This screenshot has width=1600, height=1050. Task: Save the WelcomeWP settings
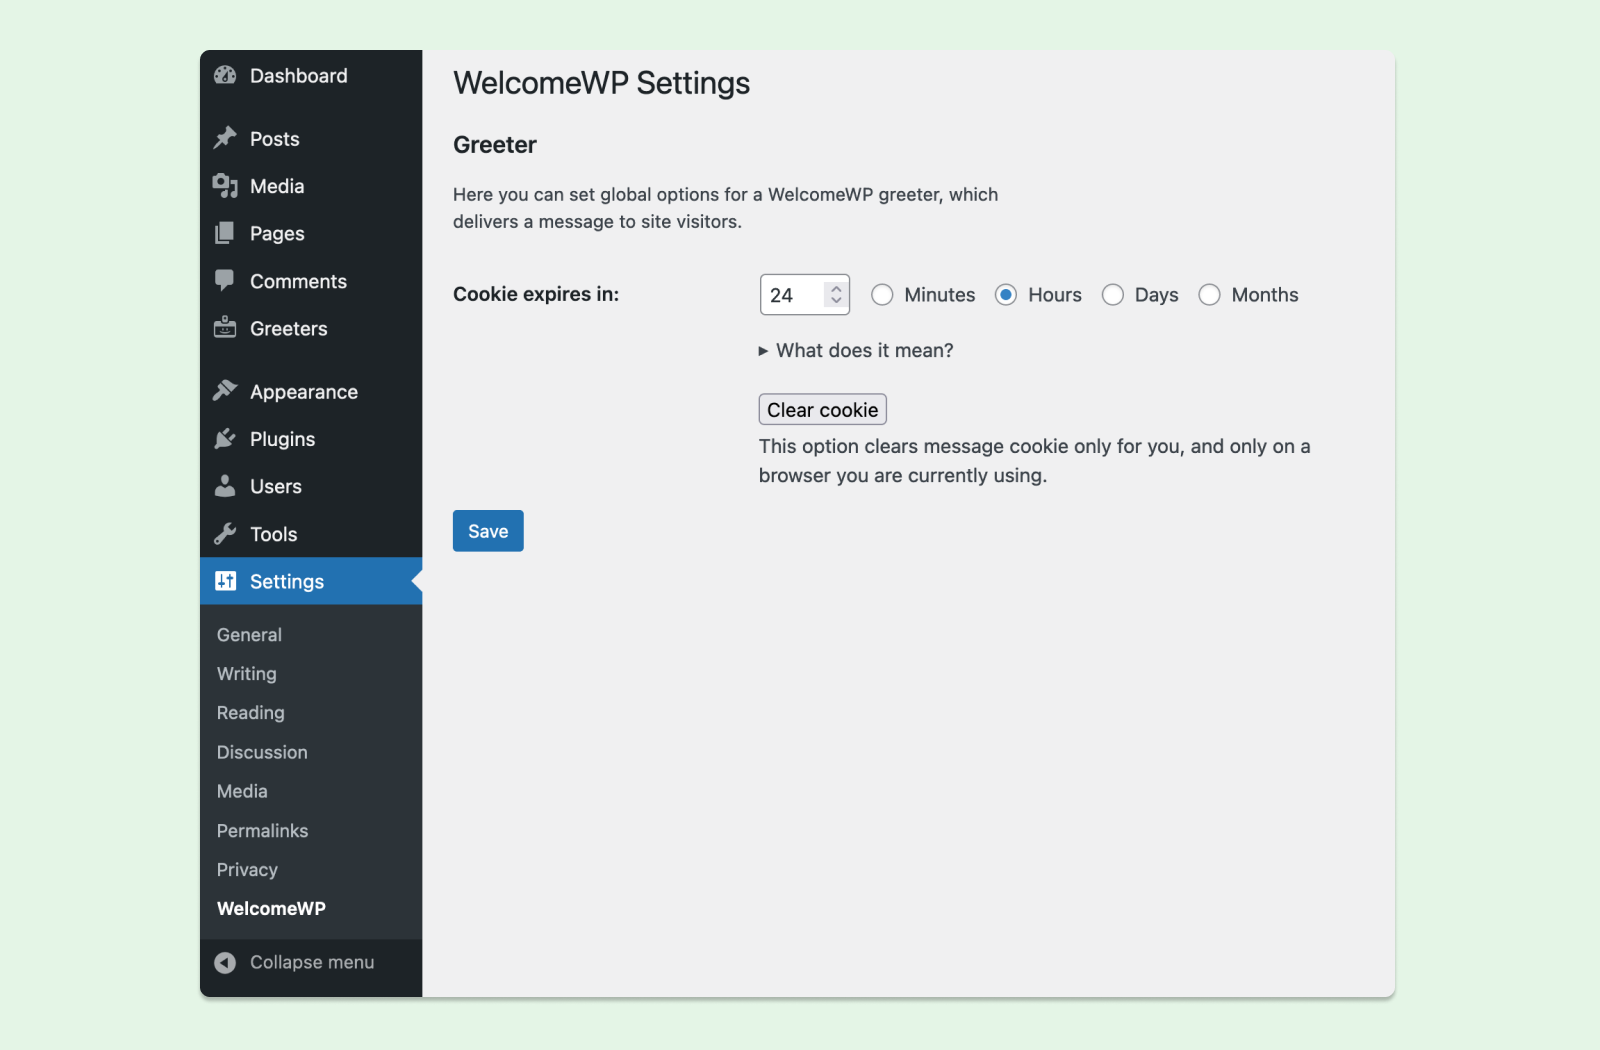tap(488, 531)
